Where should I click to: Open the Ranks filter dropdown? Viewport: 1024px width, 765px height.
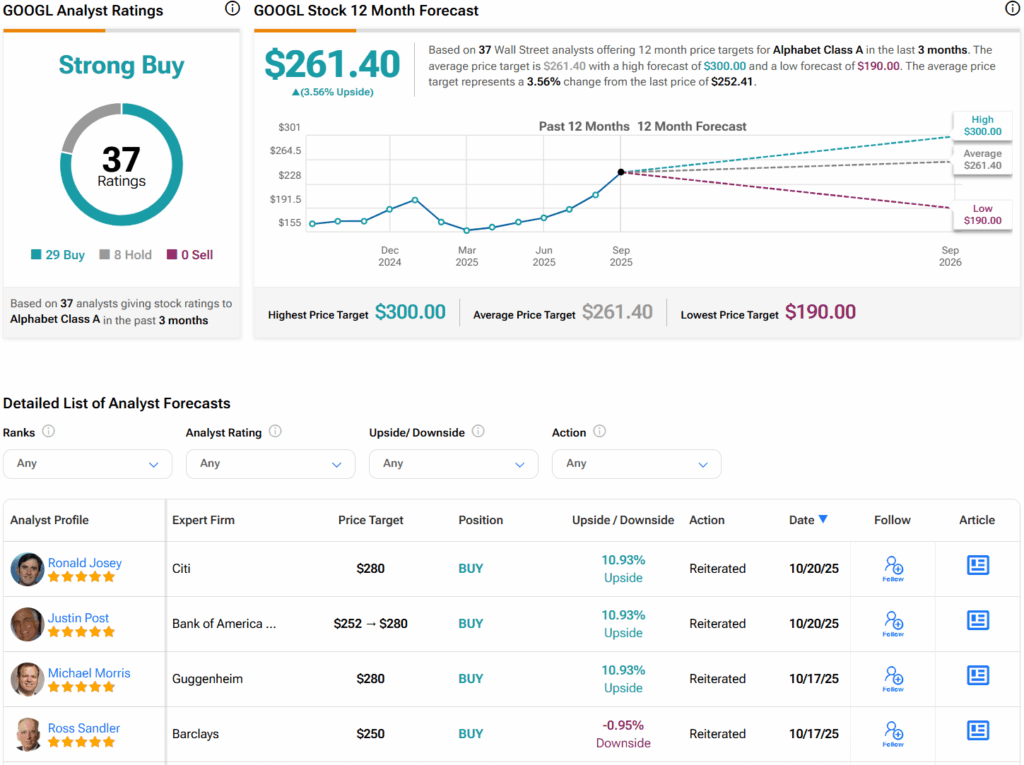click(87, 464)
